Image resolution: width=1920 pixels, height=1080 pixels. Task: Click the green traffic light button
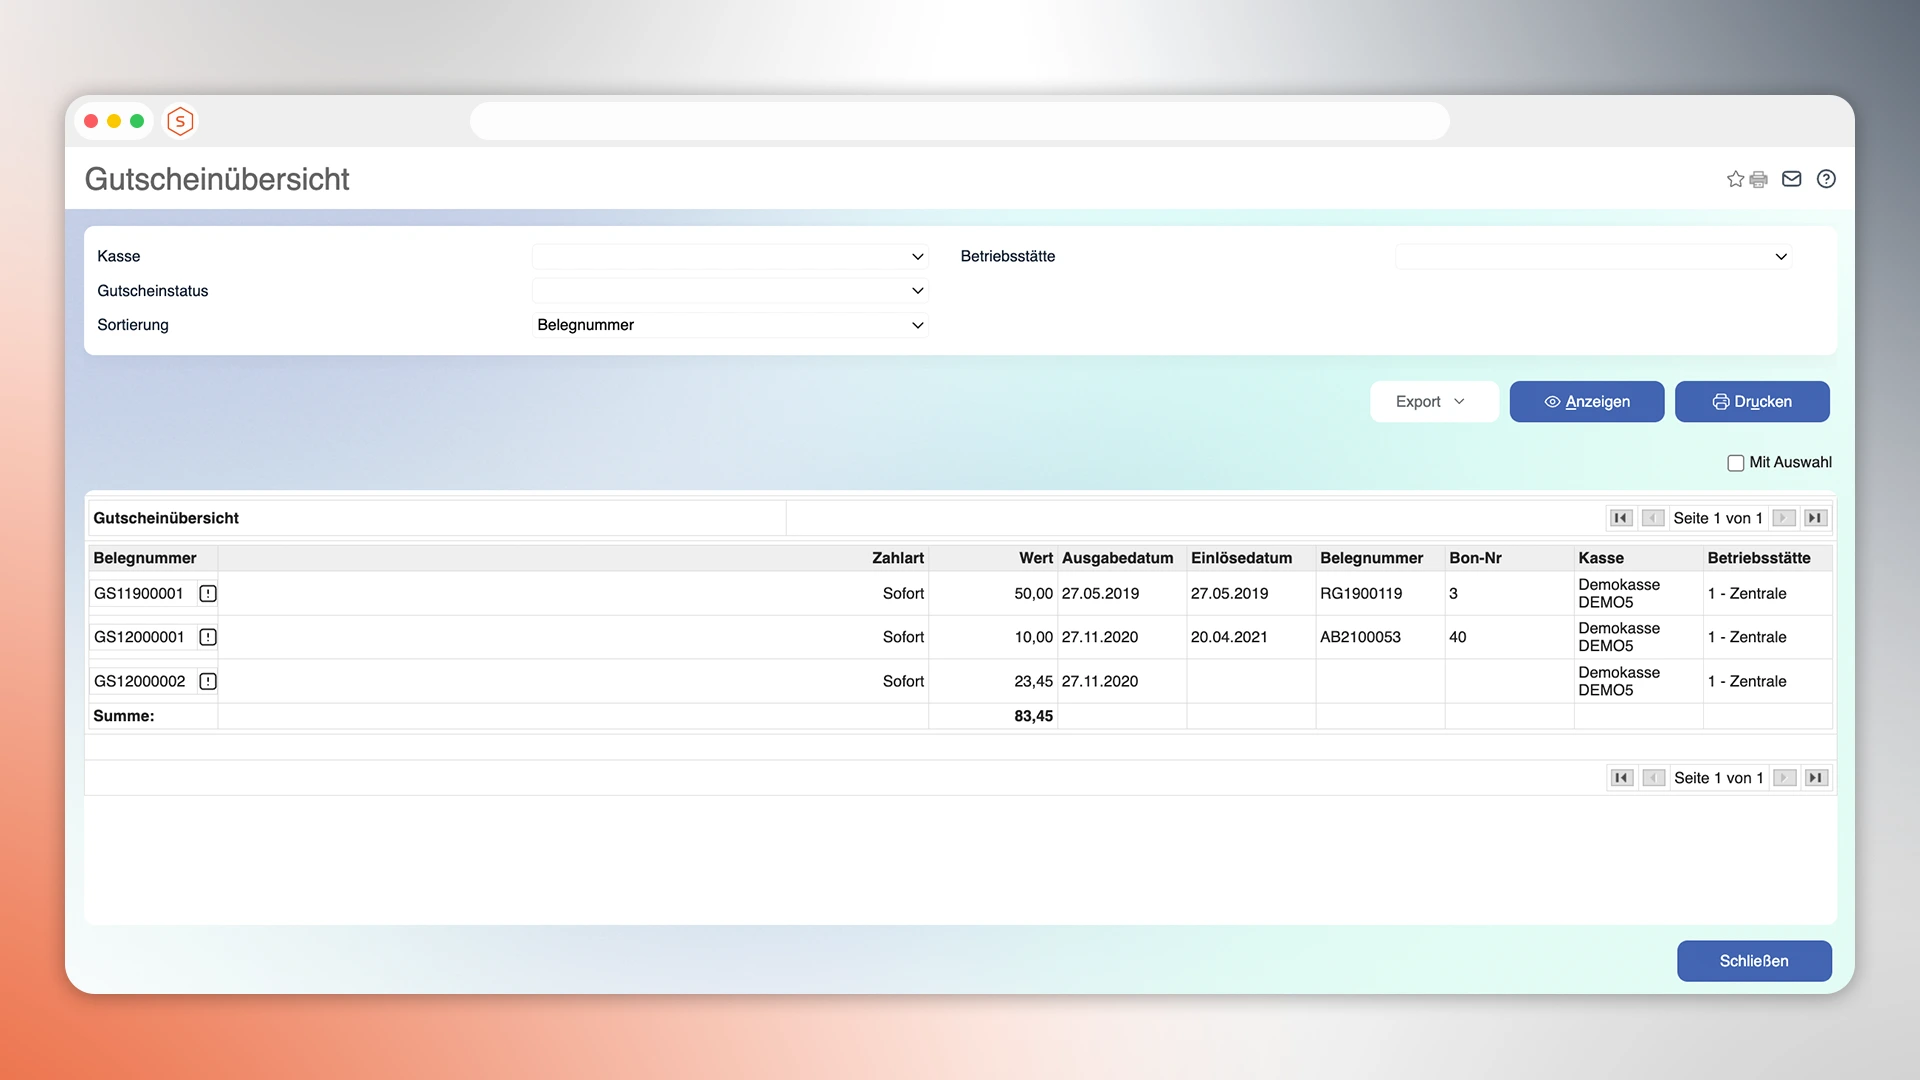point(137,120)
